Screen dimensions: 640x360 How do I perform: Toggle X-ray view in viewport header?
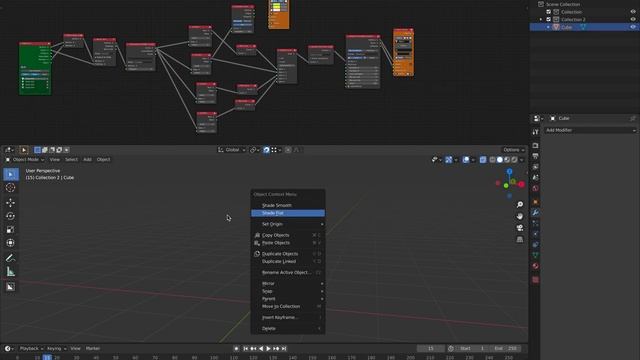click(483, 160)
